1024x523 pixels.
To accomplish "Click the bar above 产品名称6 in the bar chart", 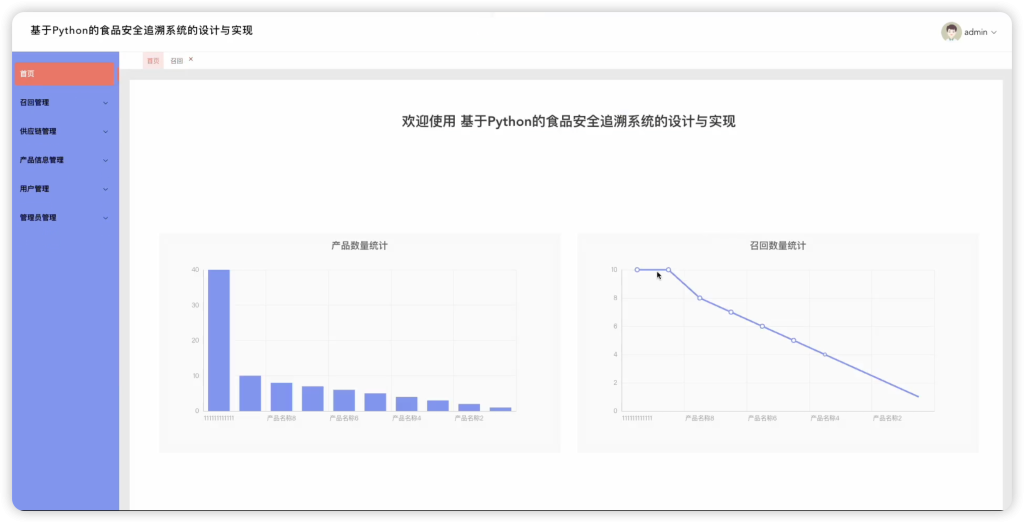I will (x=344, y=400).
